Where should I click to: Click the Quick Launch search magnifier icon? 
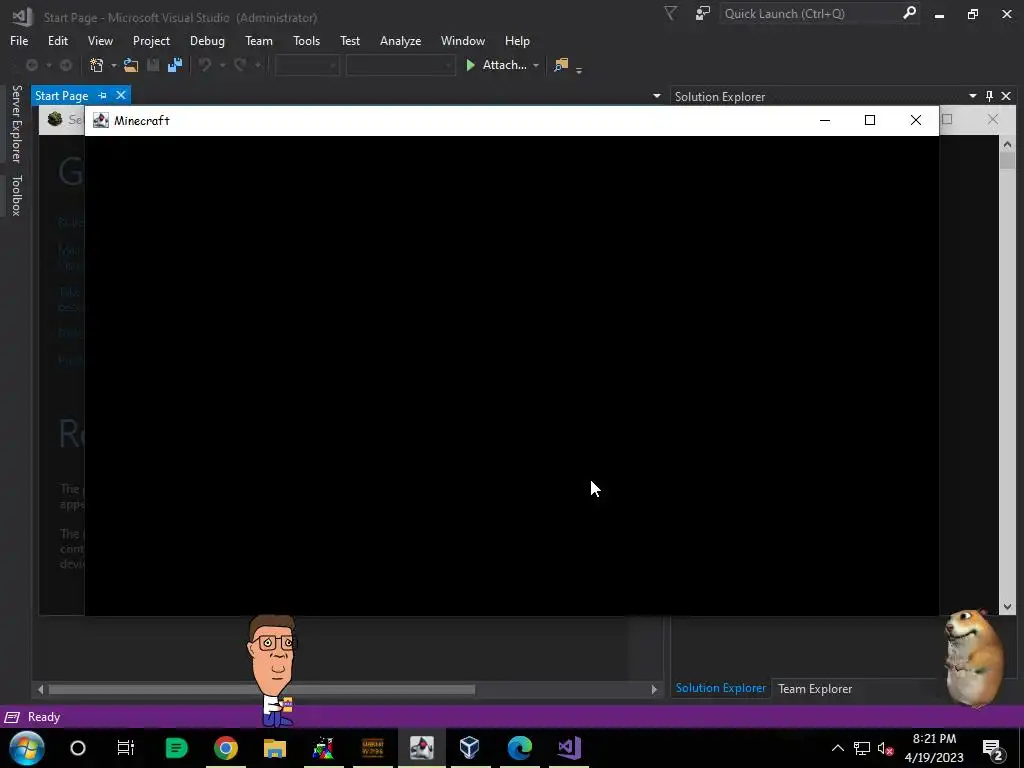click(909, 13)
